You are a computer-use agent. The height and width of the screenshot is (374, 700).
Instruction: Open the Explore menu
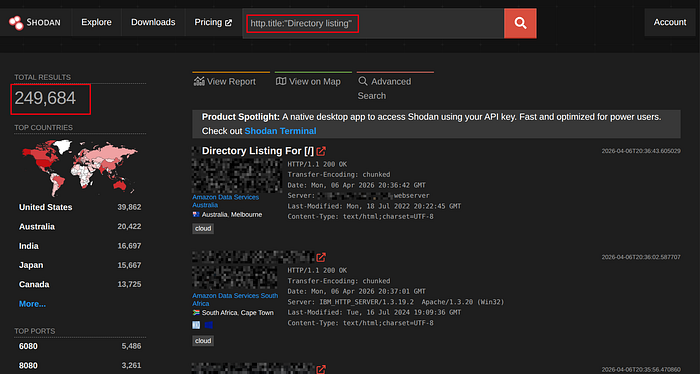(96, 22)
